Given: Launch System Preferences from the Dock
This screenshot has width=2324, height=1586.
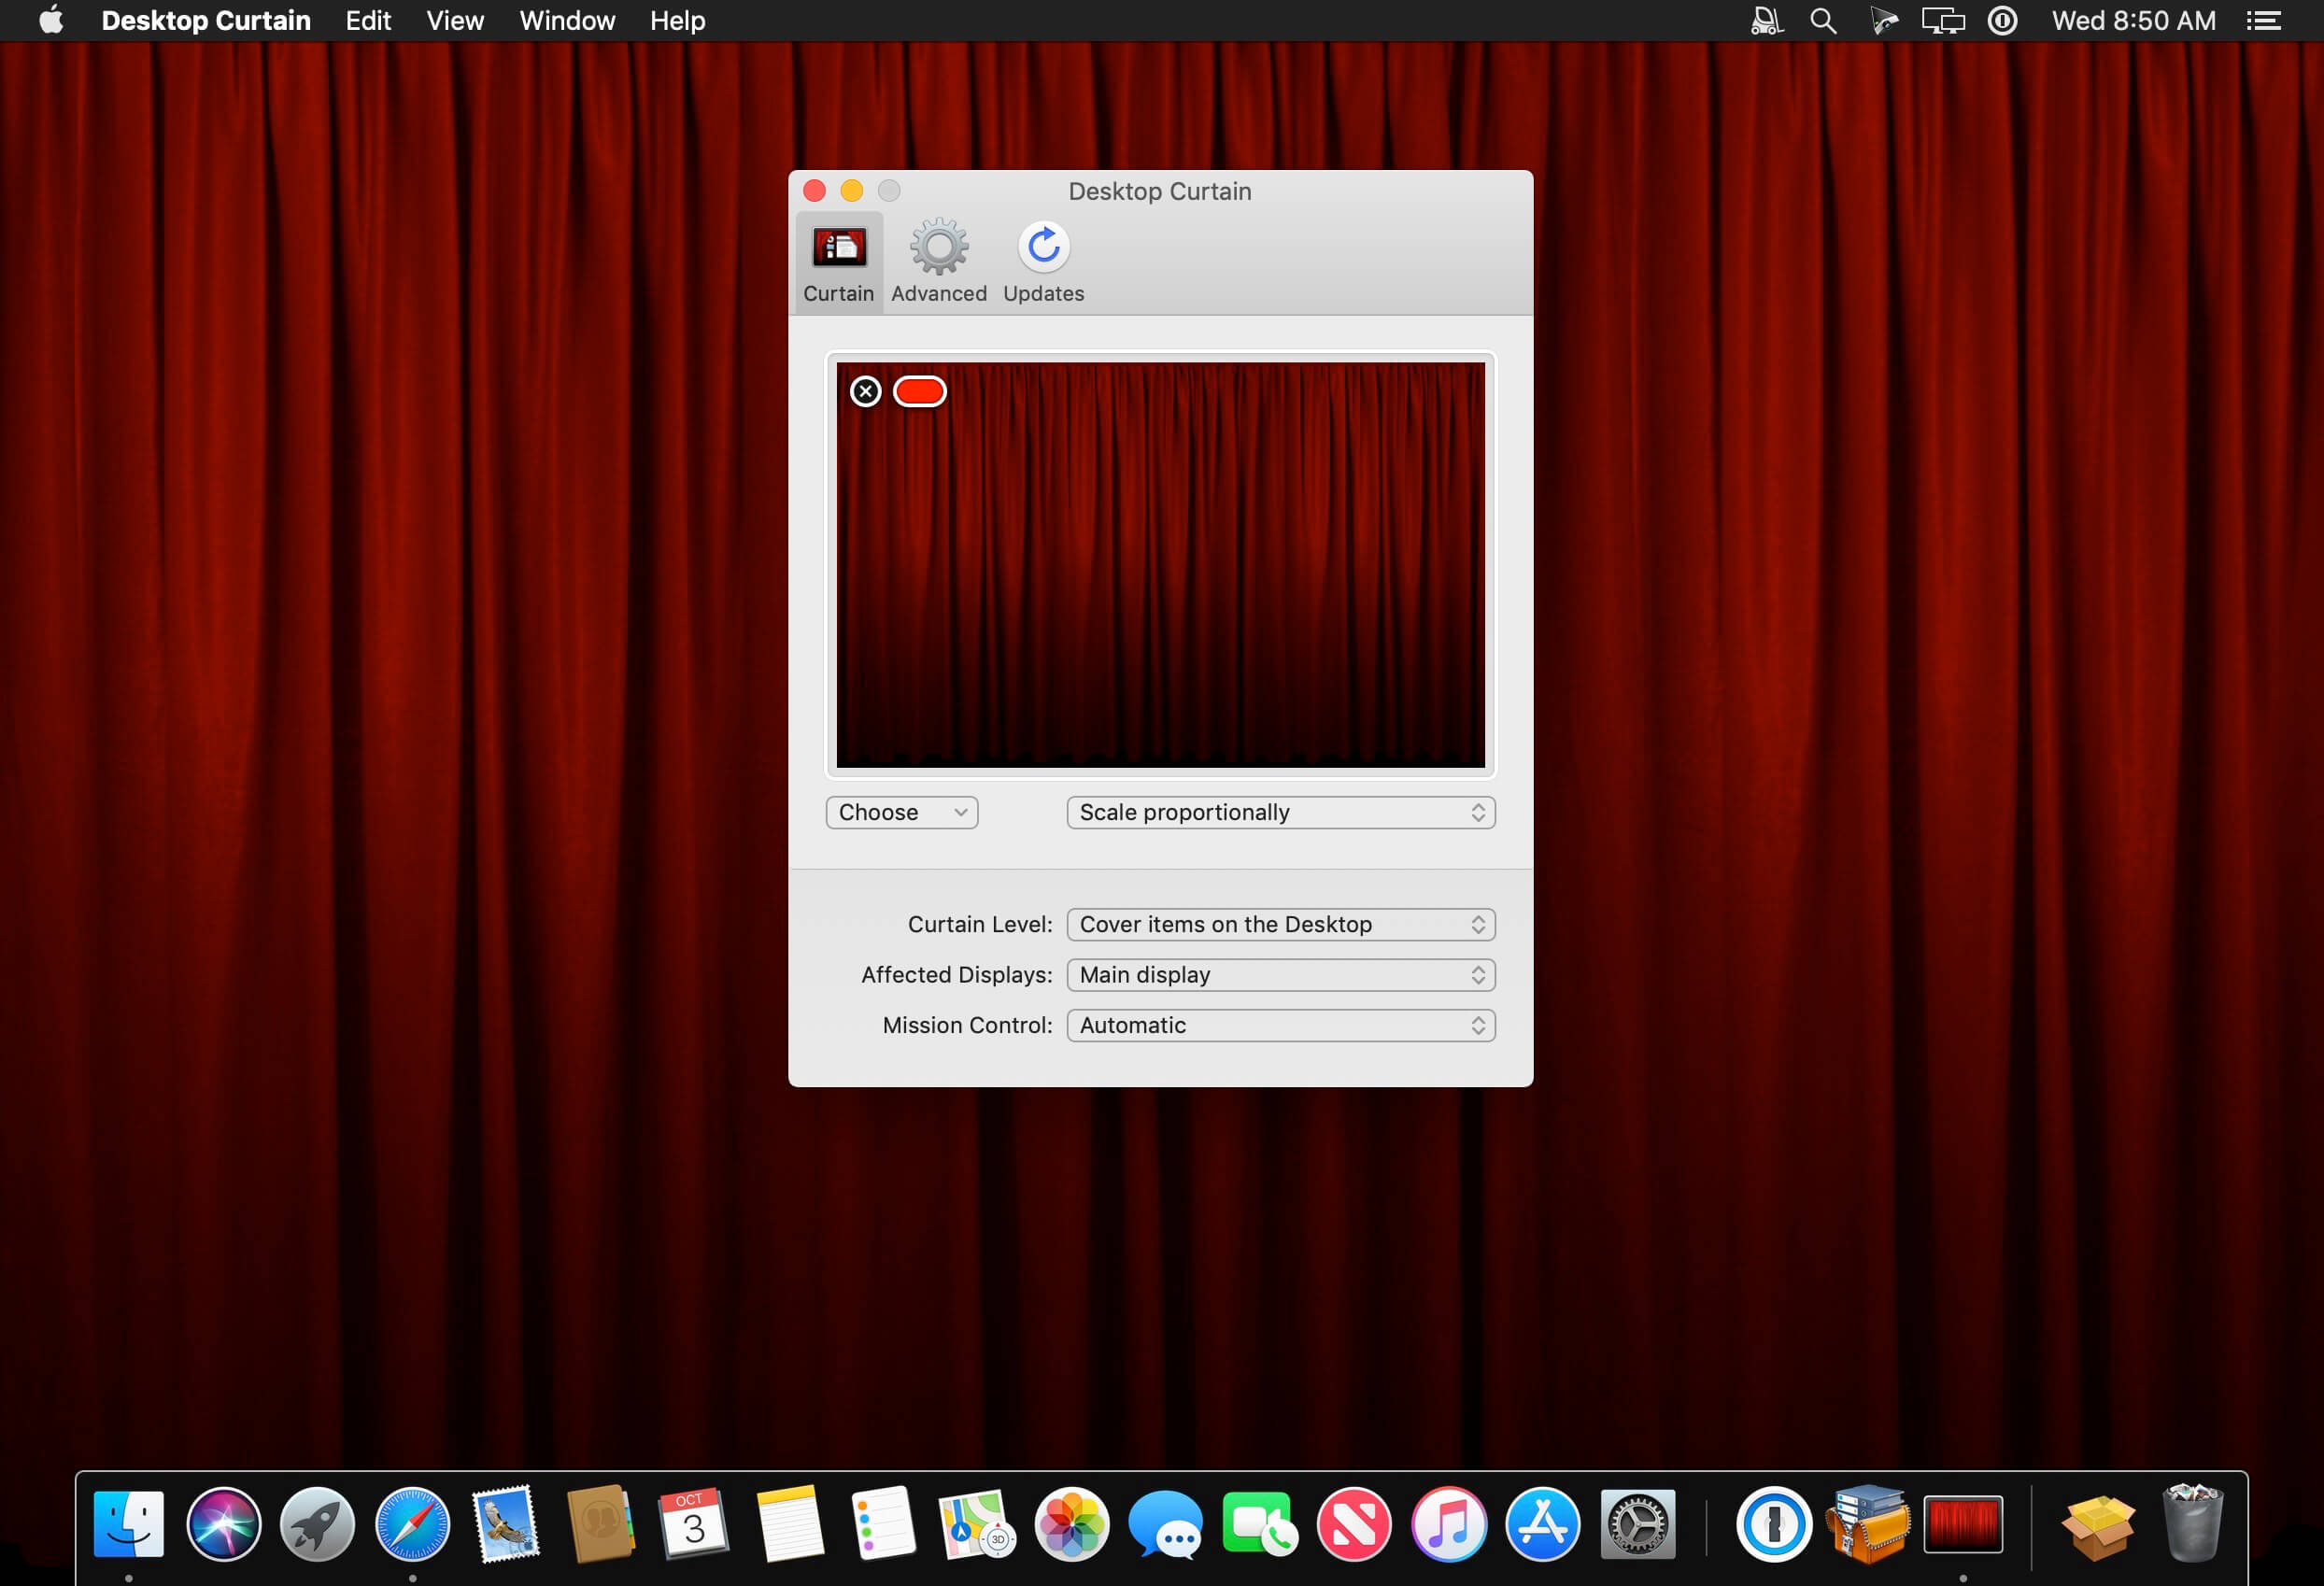Looking at the screenshot, I should tap(1637, 1524).
